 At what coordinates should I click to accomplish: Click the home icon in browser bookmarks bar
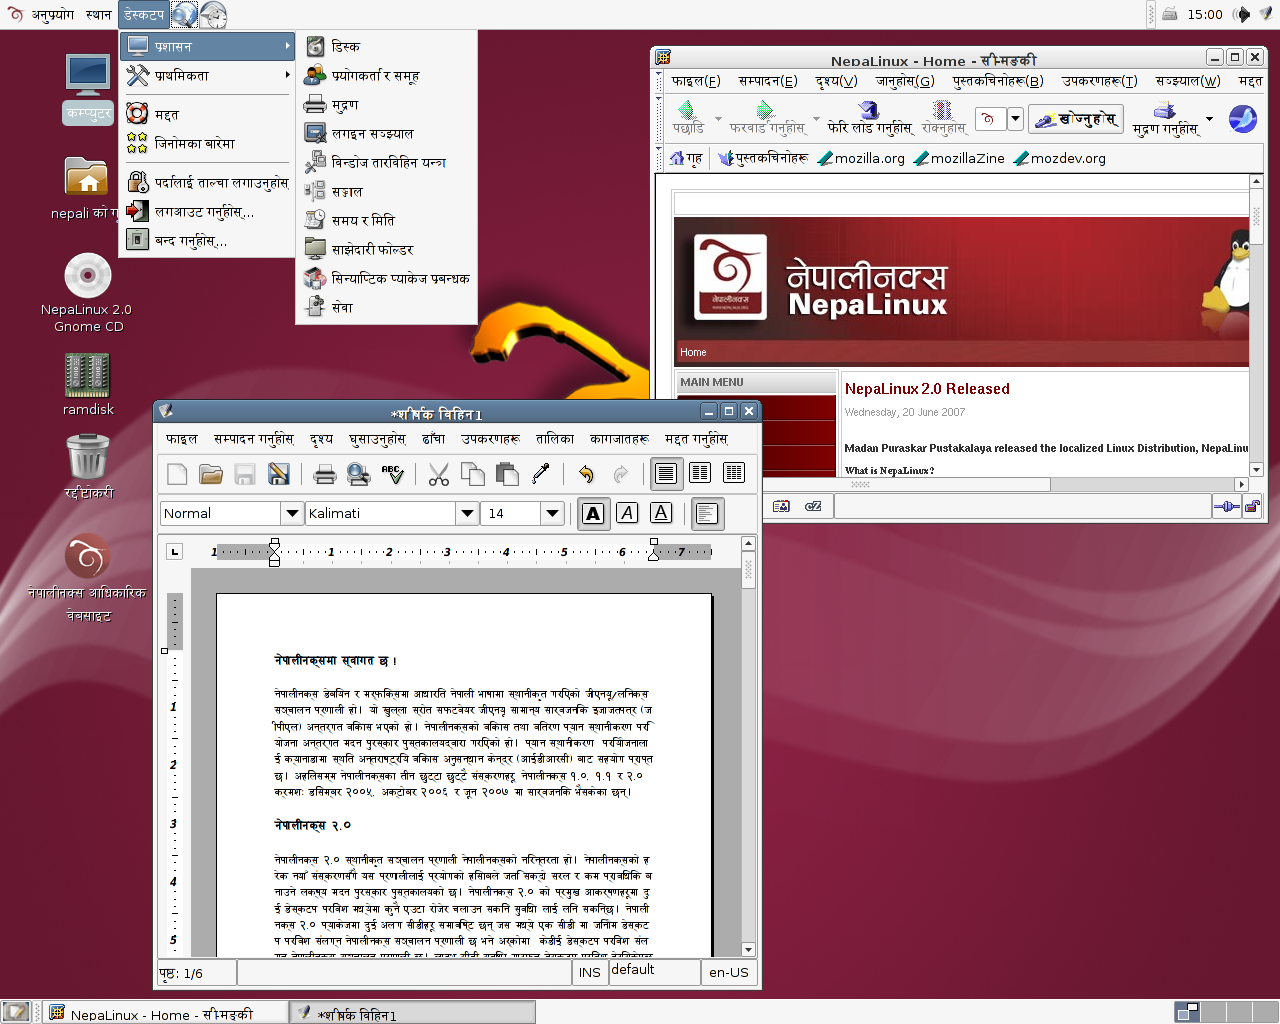pyautogui.click(x=677, y=158)
